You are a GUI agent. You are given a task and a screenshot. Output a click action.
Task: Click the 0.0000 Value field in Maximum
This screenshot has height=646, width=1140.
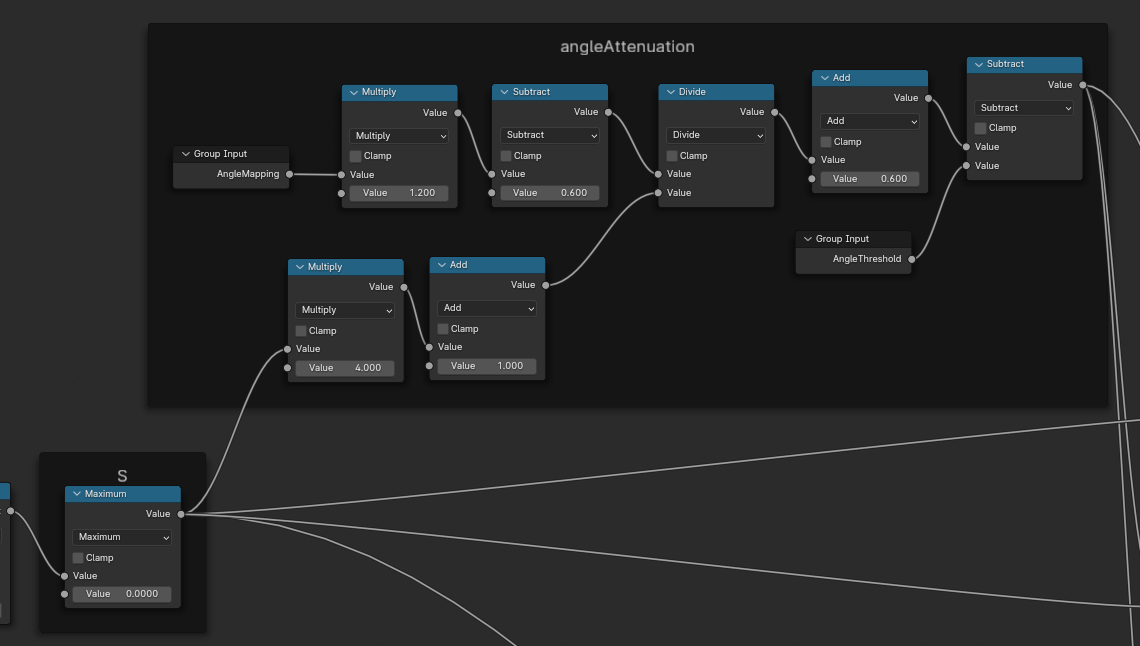122,594
